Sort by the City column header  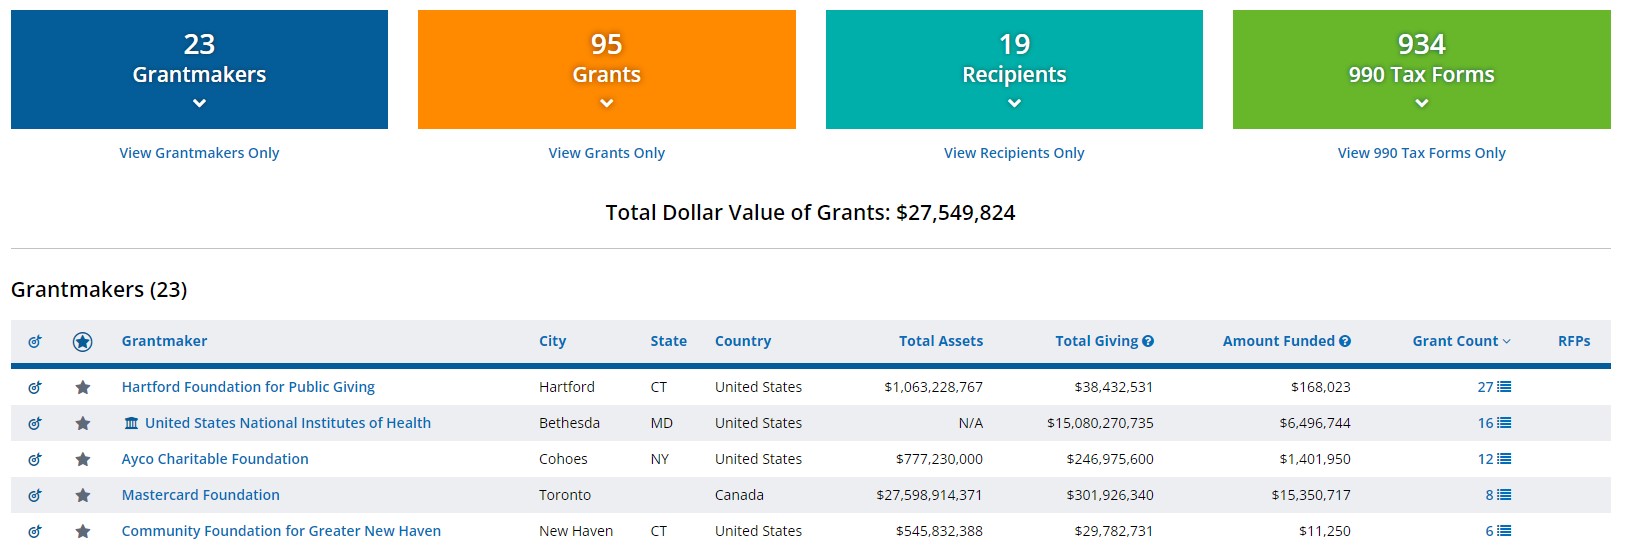552,341
